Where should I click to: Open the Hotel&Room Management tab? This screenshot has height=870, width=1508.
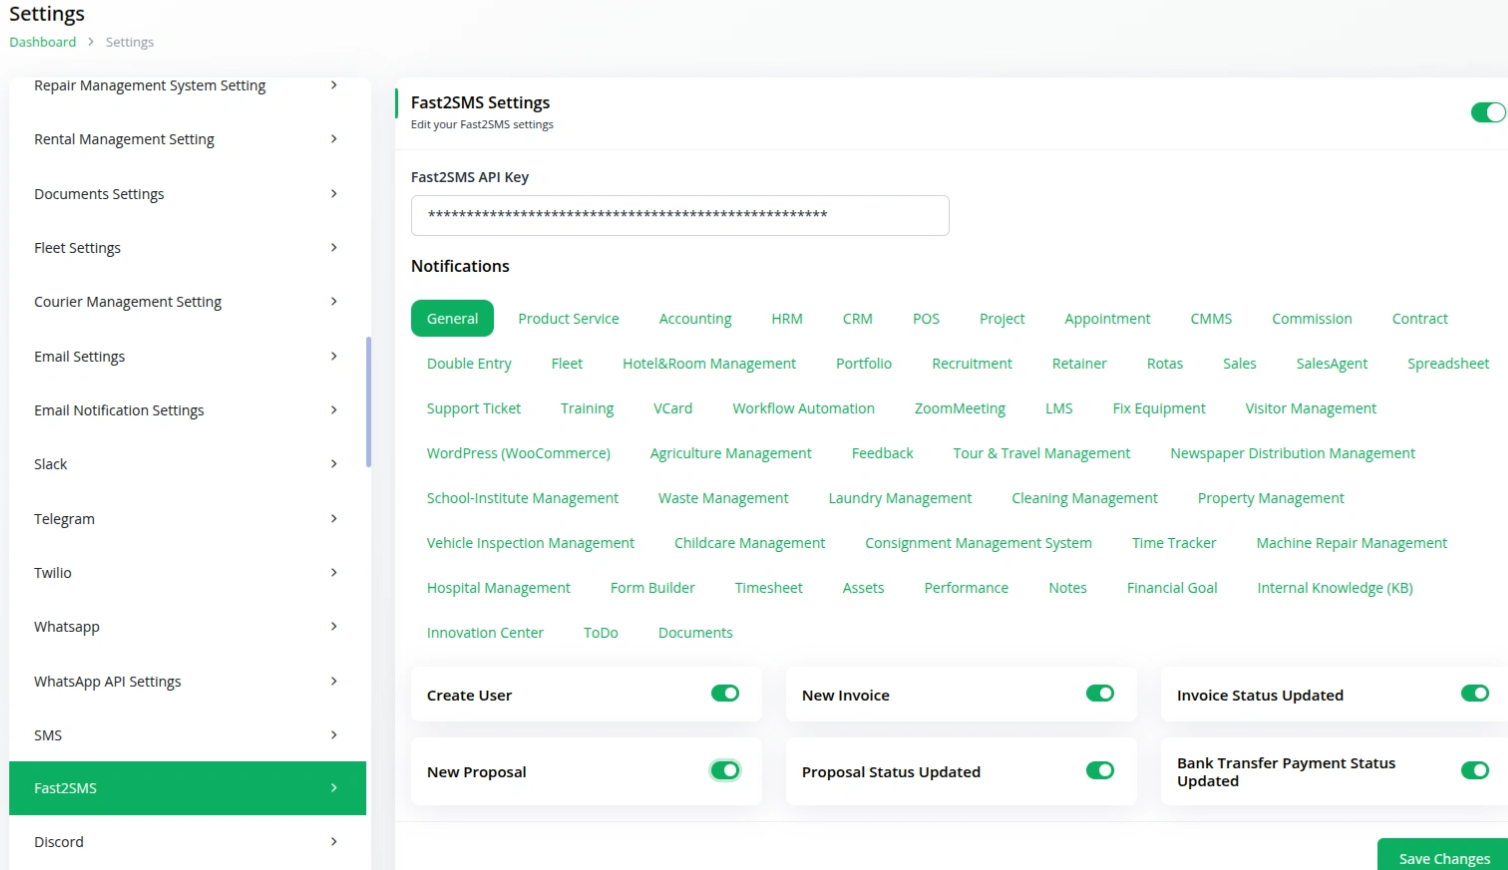(709, 363)
